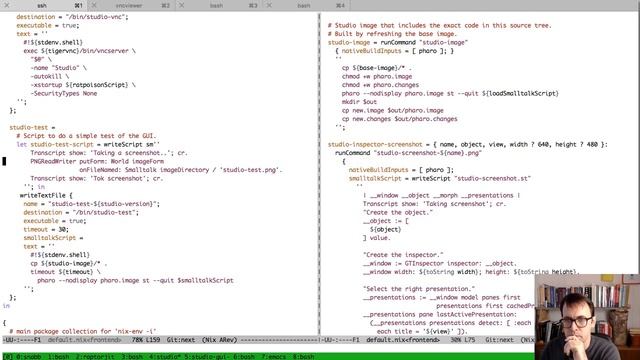Close the vncviewer tab with its X icon

[94, 5]
